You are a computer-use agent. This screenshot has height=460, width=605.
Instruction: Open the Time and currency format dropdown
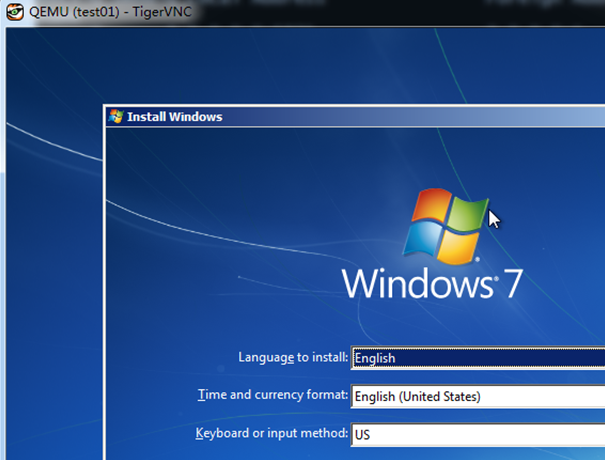pyautogui.click(x=478, y=396)
